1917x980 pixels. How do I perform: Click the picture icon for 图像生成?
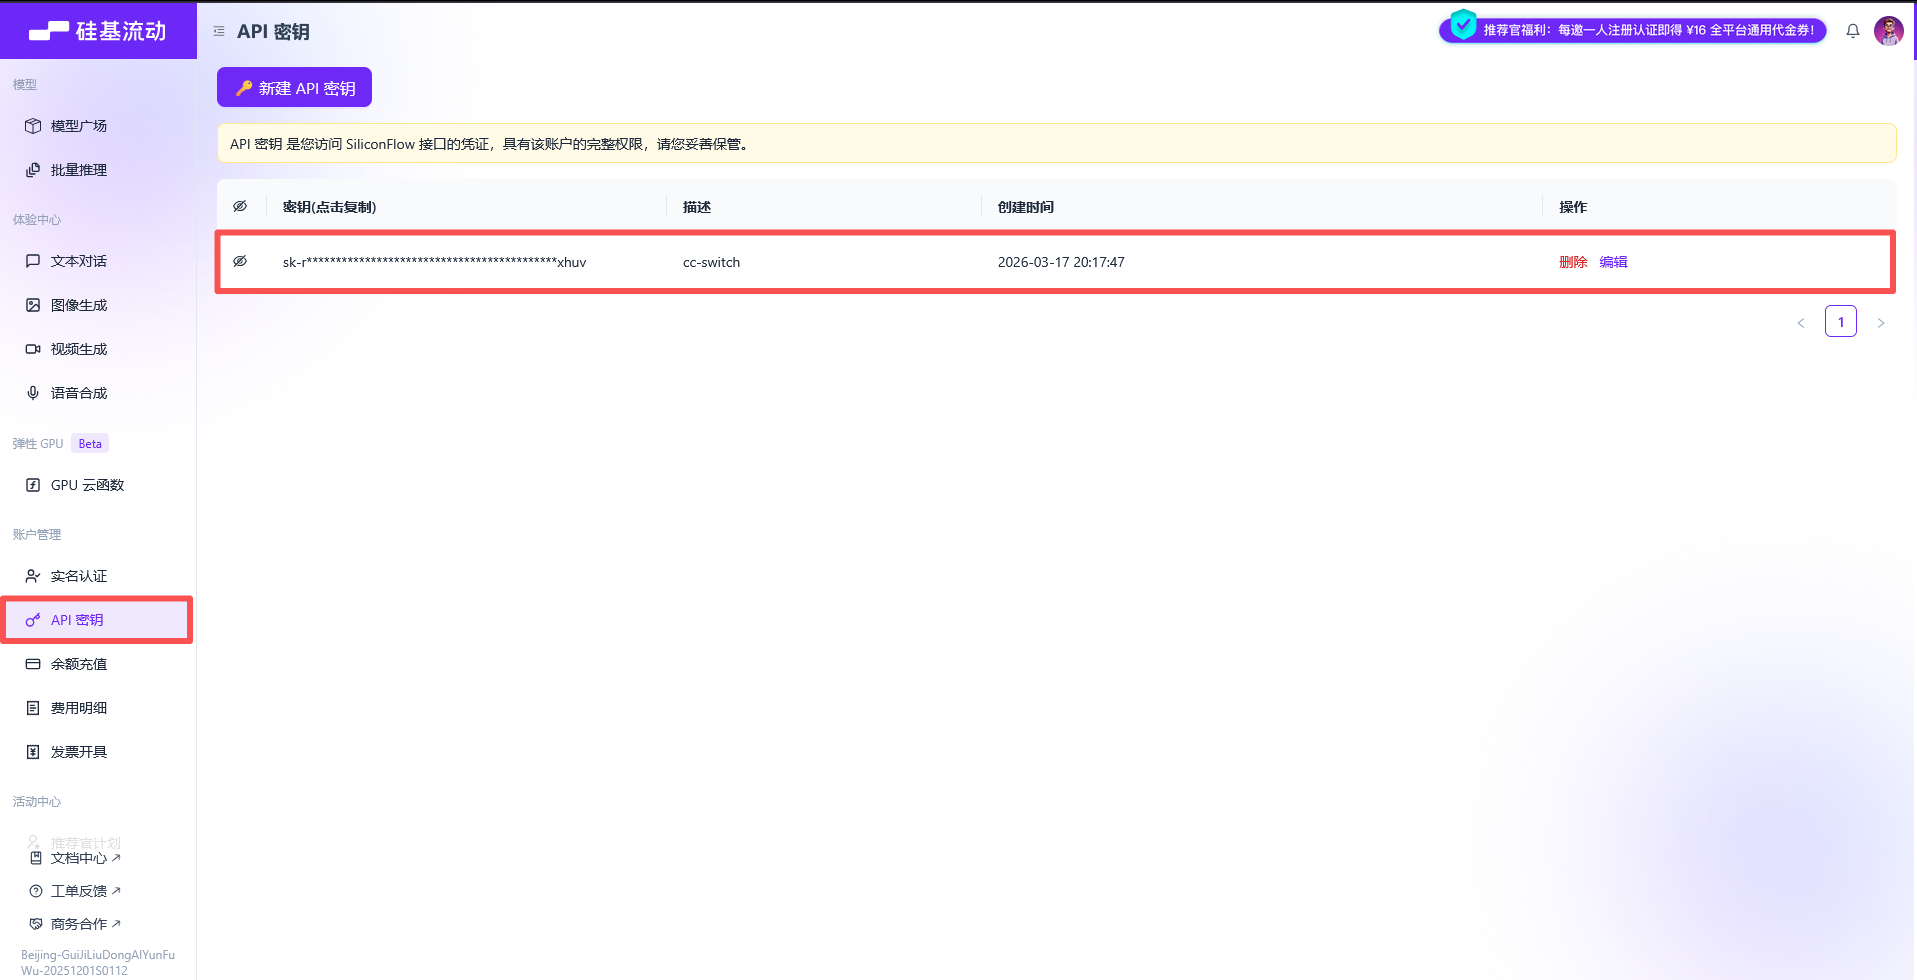(x=33, y=305)
